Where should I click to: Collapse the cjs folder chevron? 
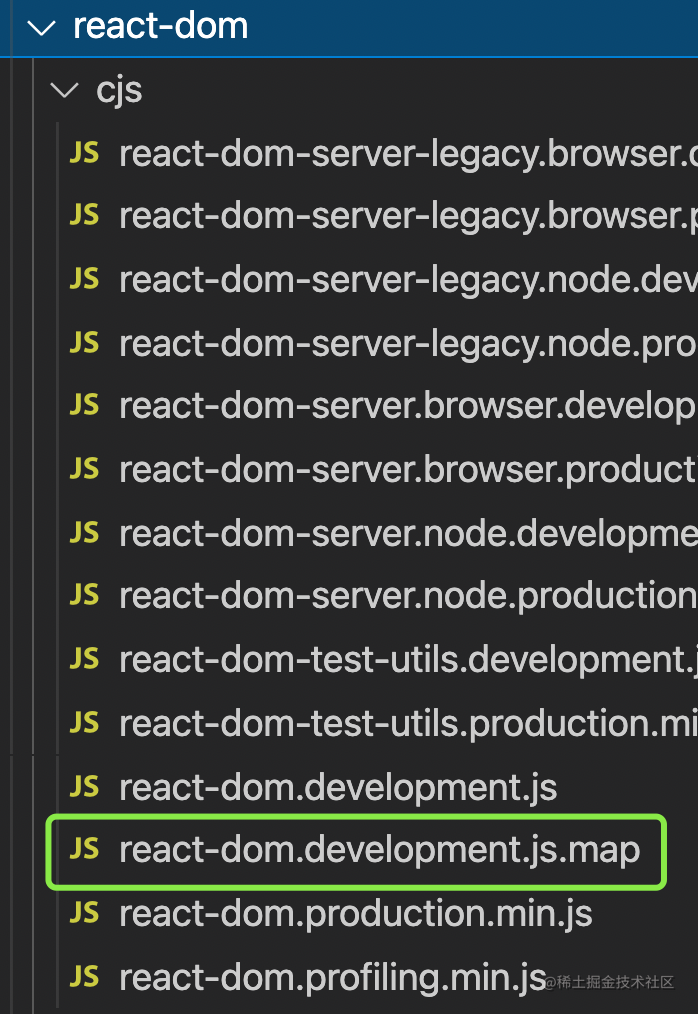pos(65,90)
